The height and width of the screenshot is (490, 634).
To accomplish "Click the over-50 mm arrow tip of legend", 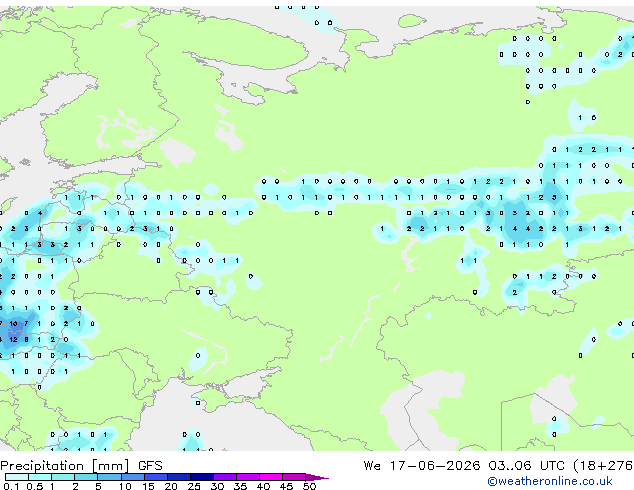I will [317, 477].
